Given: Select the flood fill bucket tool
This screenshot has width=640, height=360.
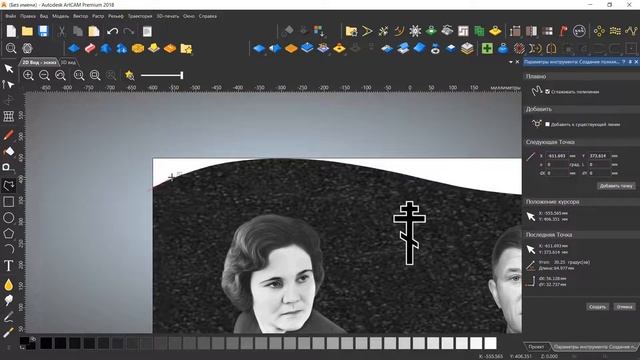Looking at the screenshot, I should [9, 151].
